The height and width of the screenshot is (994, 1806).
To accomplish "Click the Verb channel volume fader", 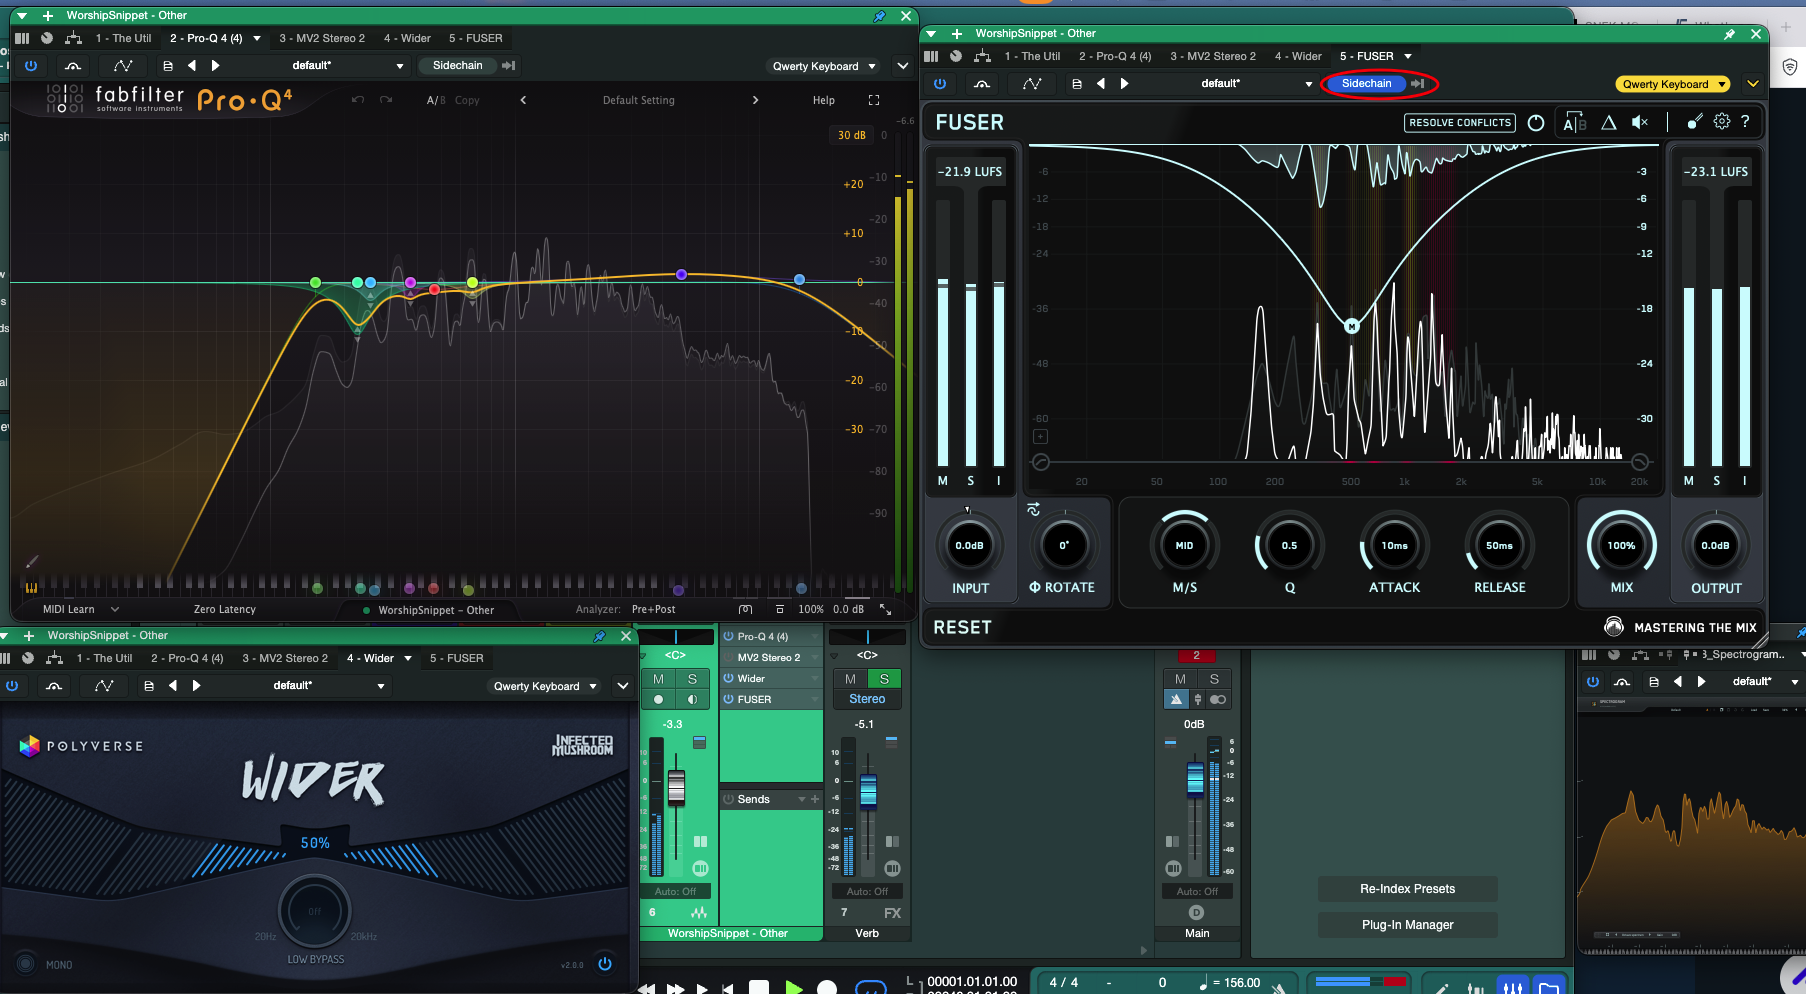I will 868,790.
